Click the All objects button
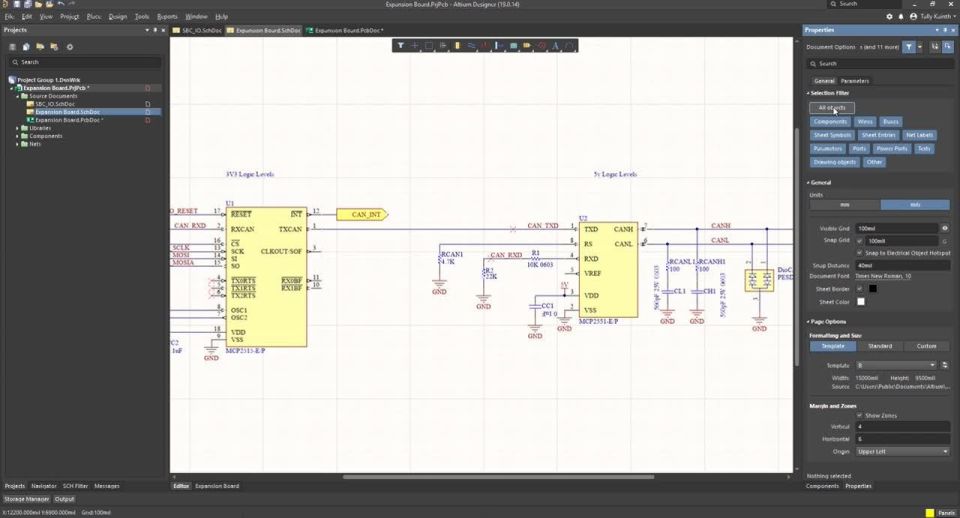The width and height of the screenshot is (960, 518). 831,108
